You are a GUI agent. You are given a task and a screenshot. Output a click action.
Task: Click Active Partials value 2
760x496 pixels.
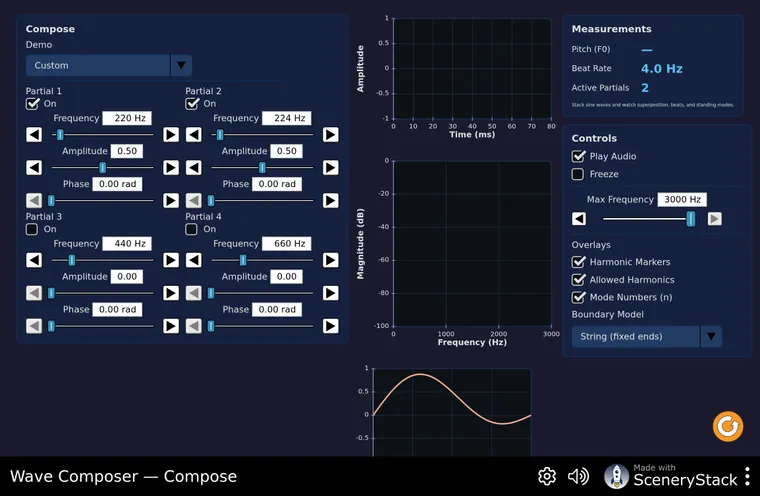pyautogui.click(x=645, y=88)
